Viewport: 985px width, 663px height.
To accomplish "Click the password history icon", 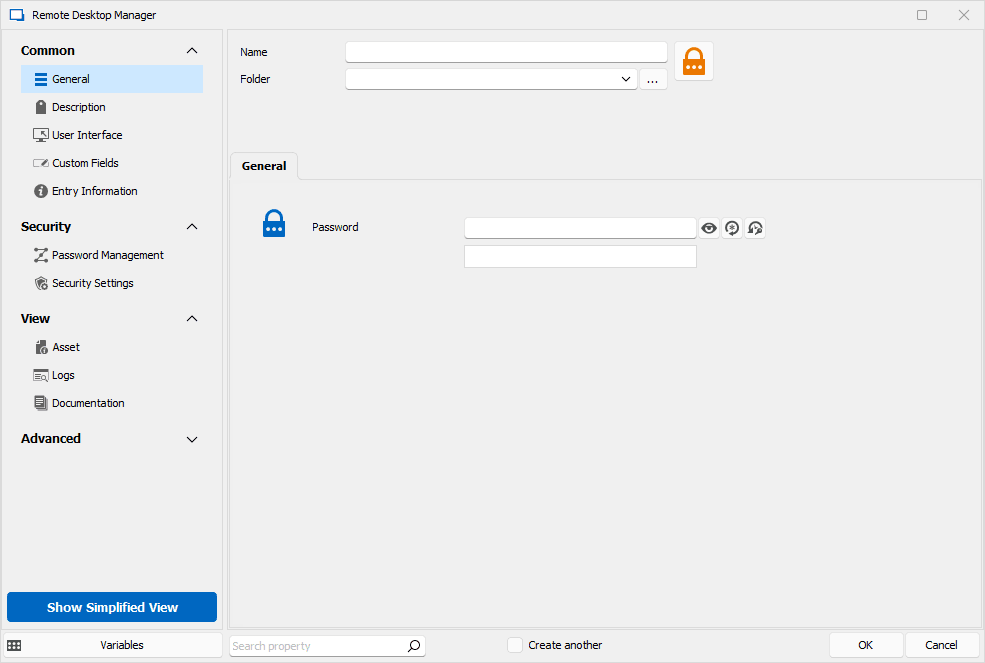I will click(755, 228).
